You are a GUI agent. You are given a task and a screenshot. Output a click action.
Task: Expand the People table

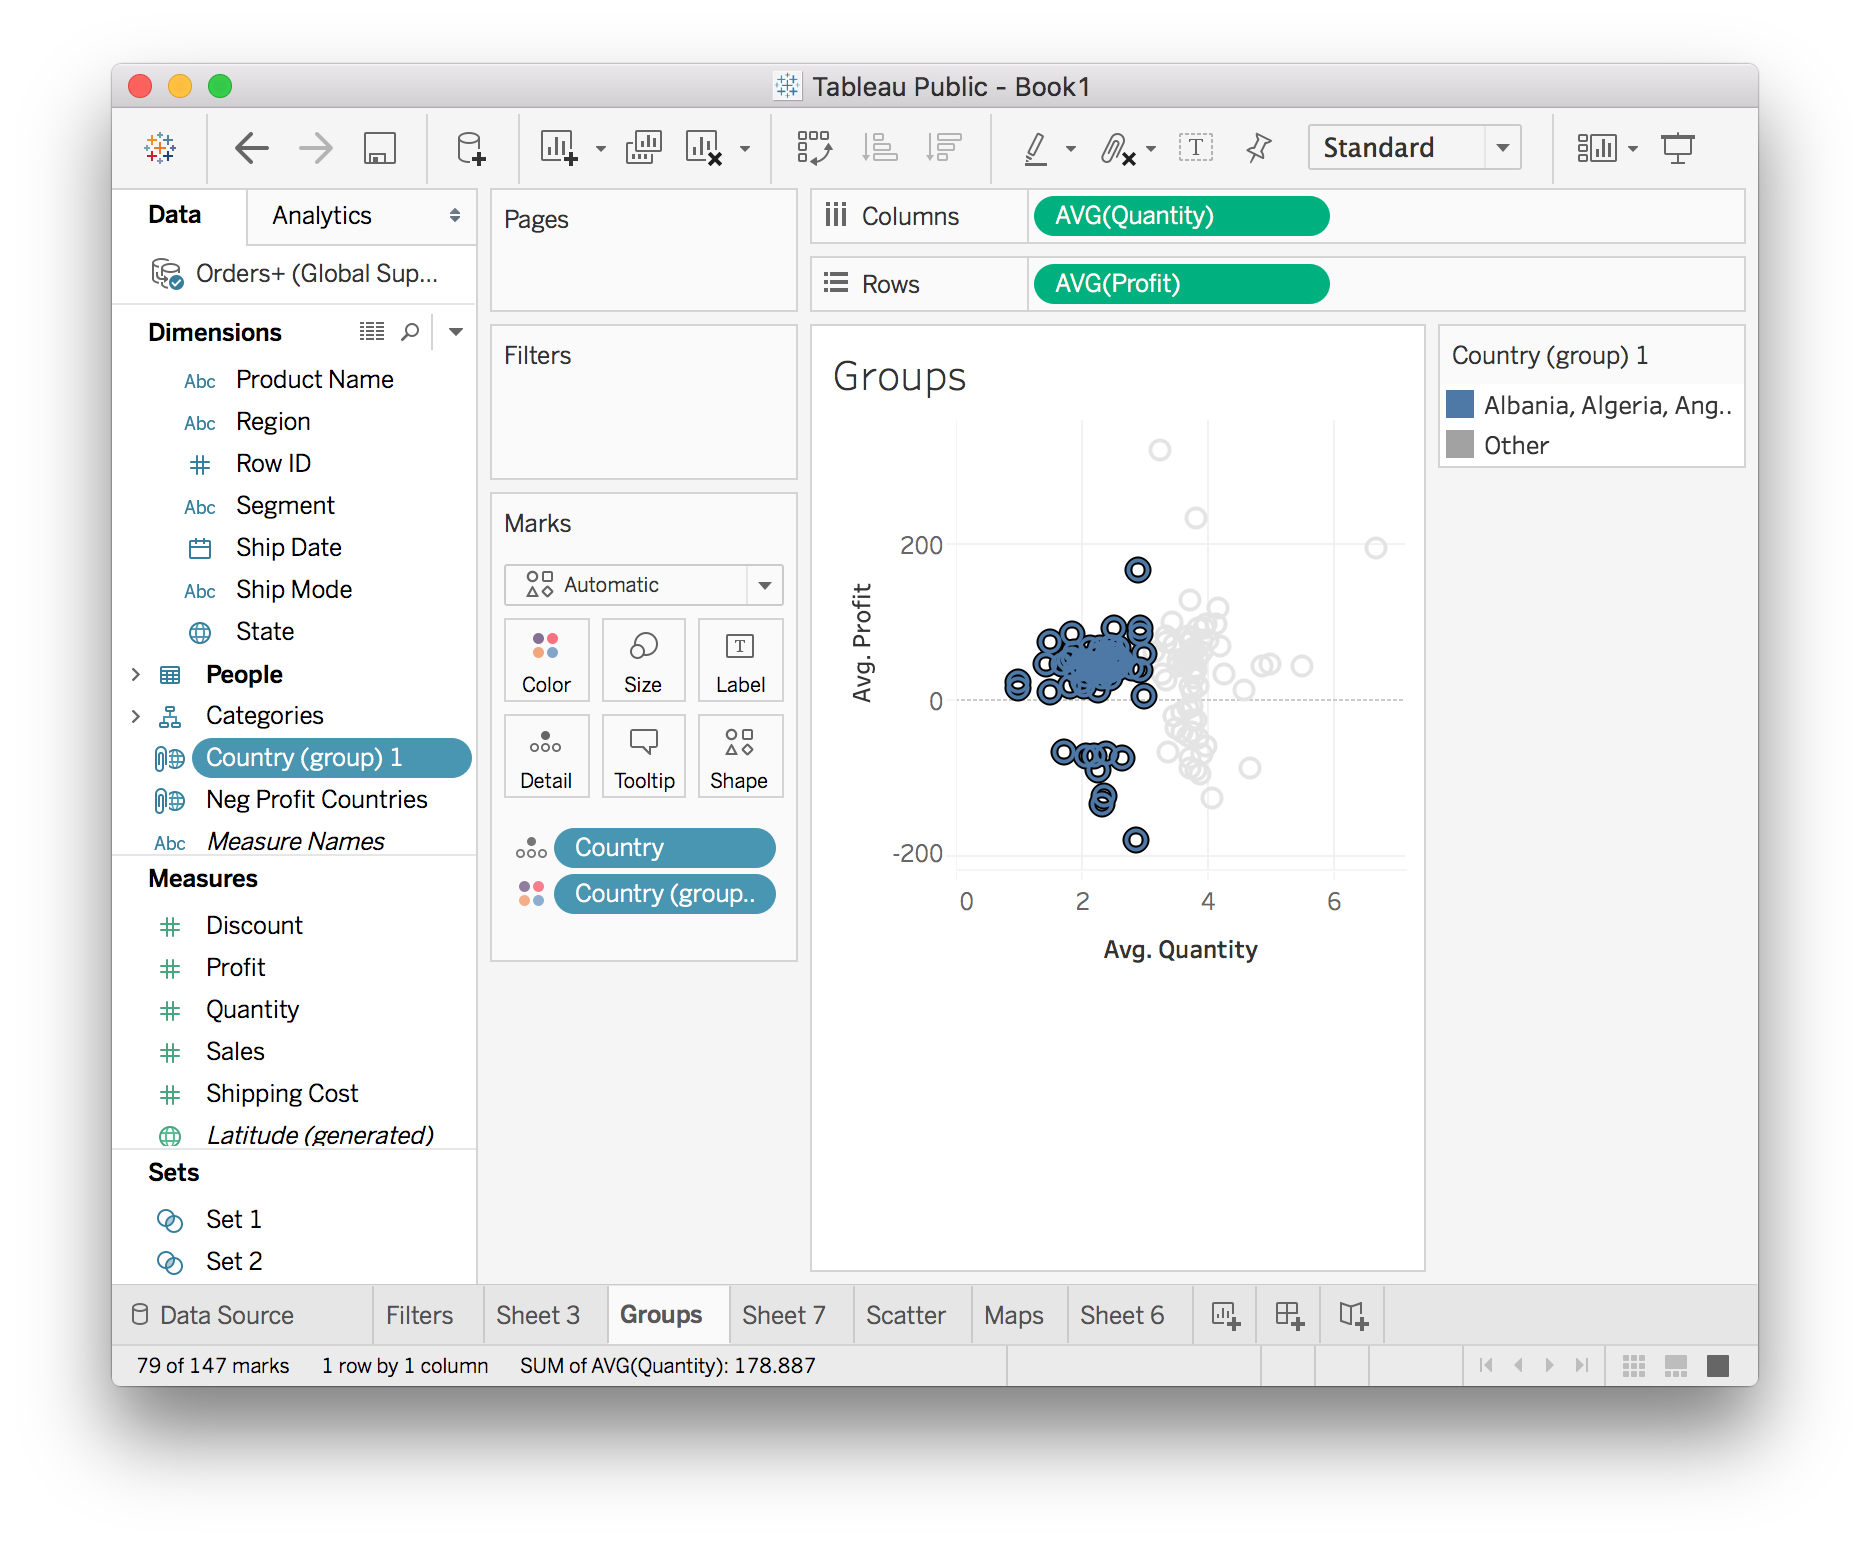[136, 675]
